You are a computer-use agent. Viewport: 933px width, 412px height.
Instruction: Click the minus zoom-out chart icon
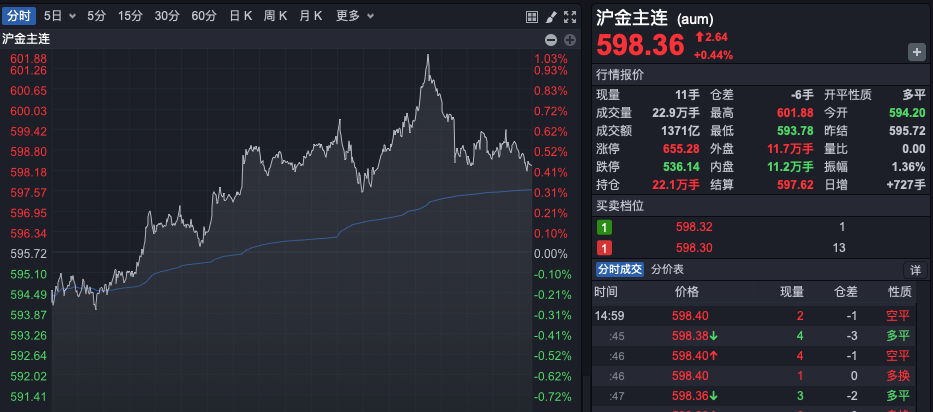[x=550, y=39]
